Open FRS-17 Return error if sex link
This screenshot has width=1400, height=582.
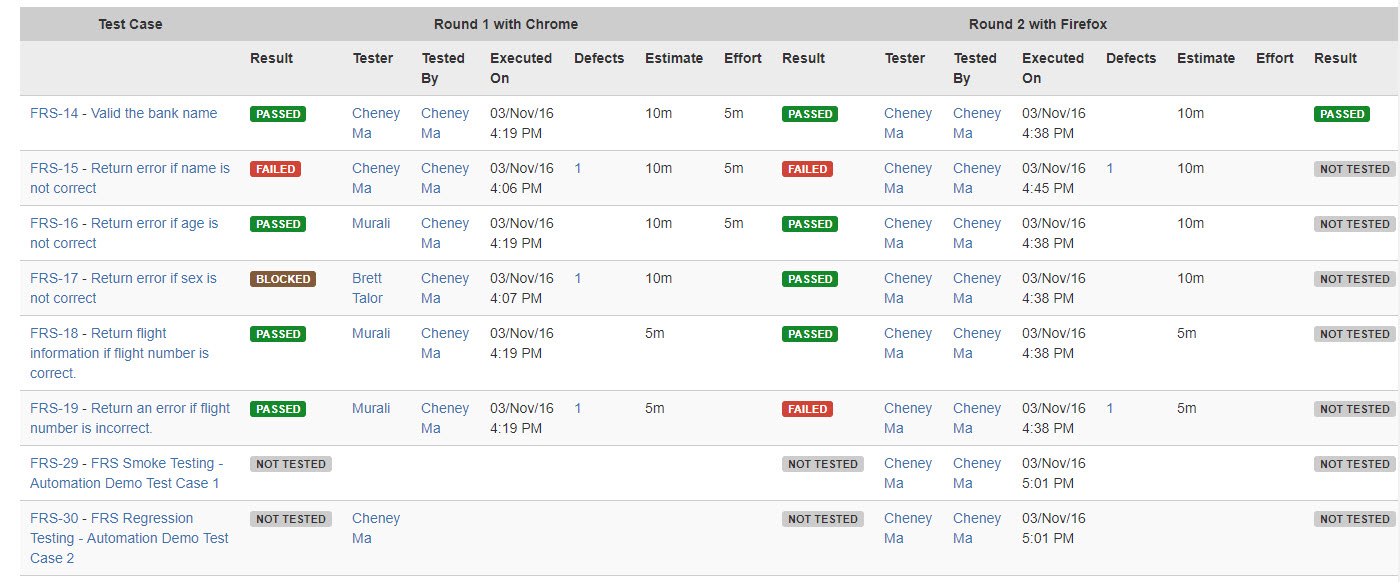pyautogui.click(x=123, y=278)
